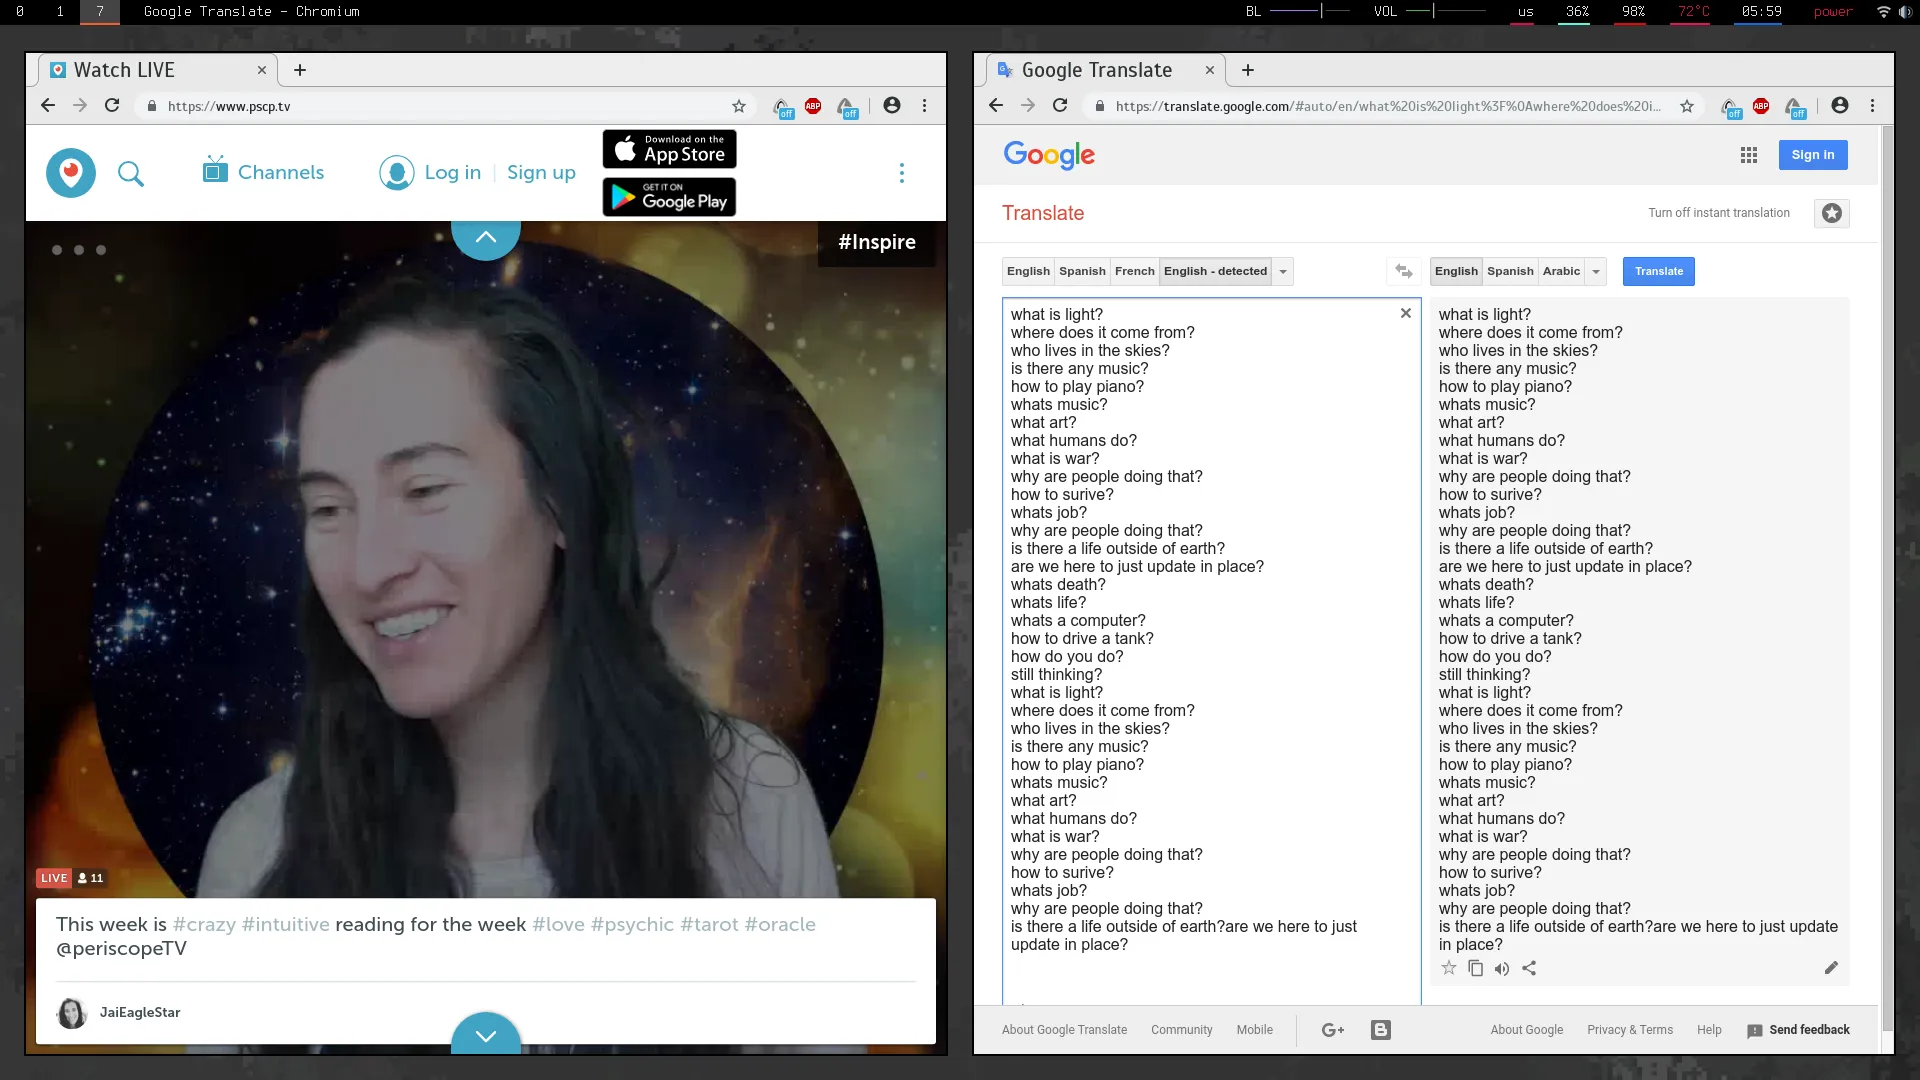
Task: Click the Periscope logo icon
Action: tap(71, 173)
